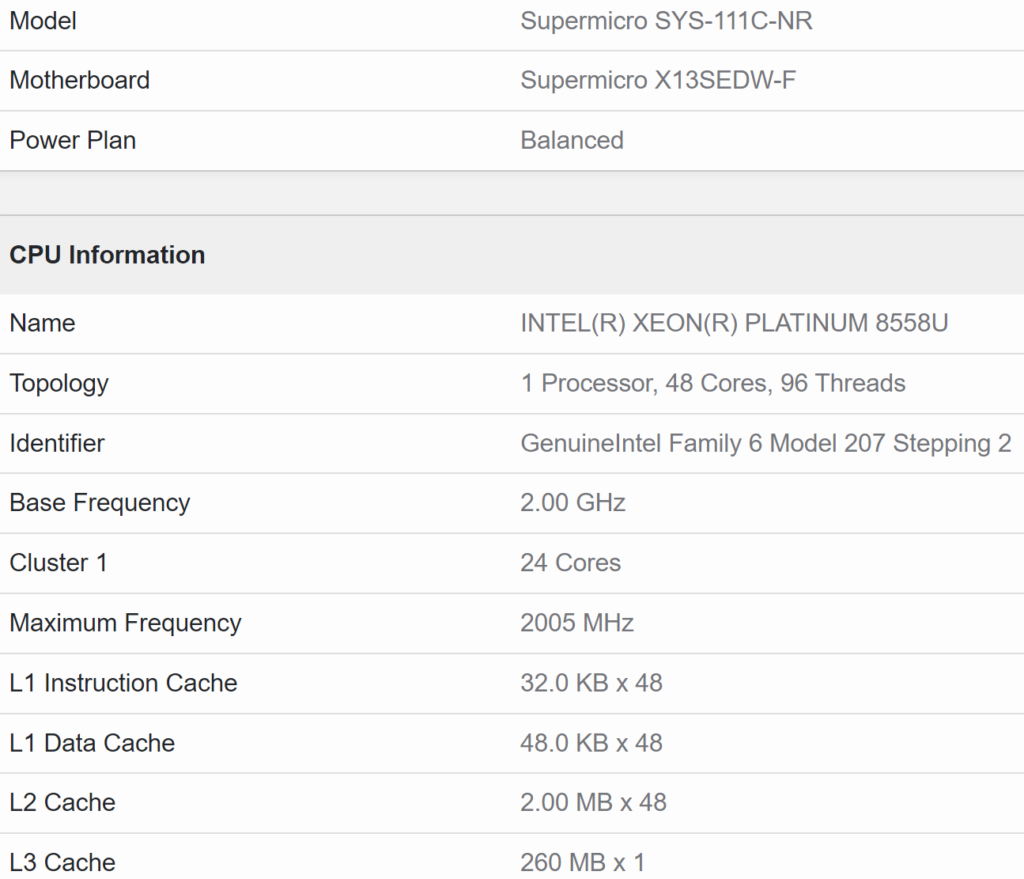Click the Supermicro X13SEDW-F motherboard value

coord(658,81)
